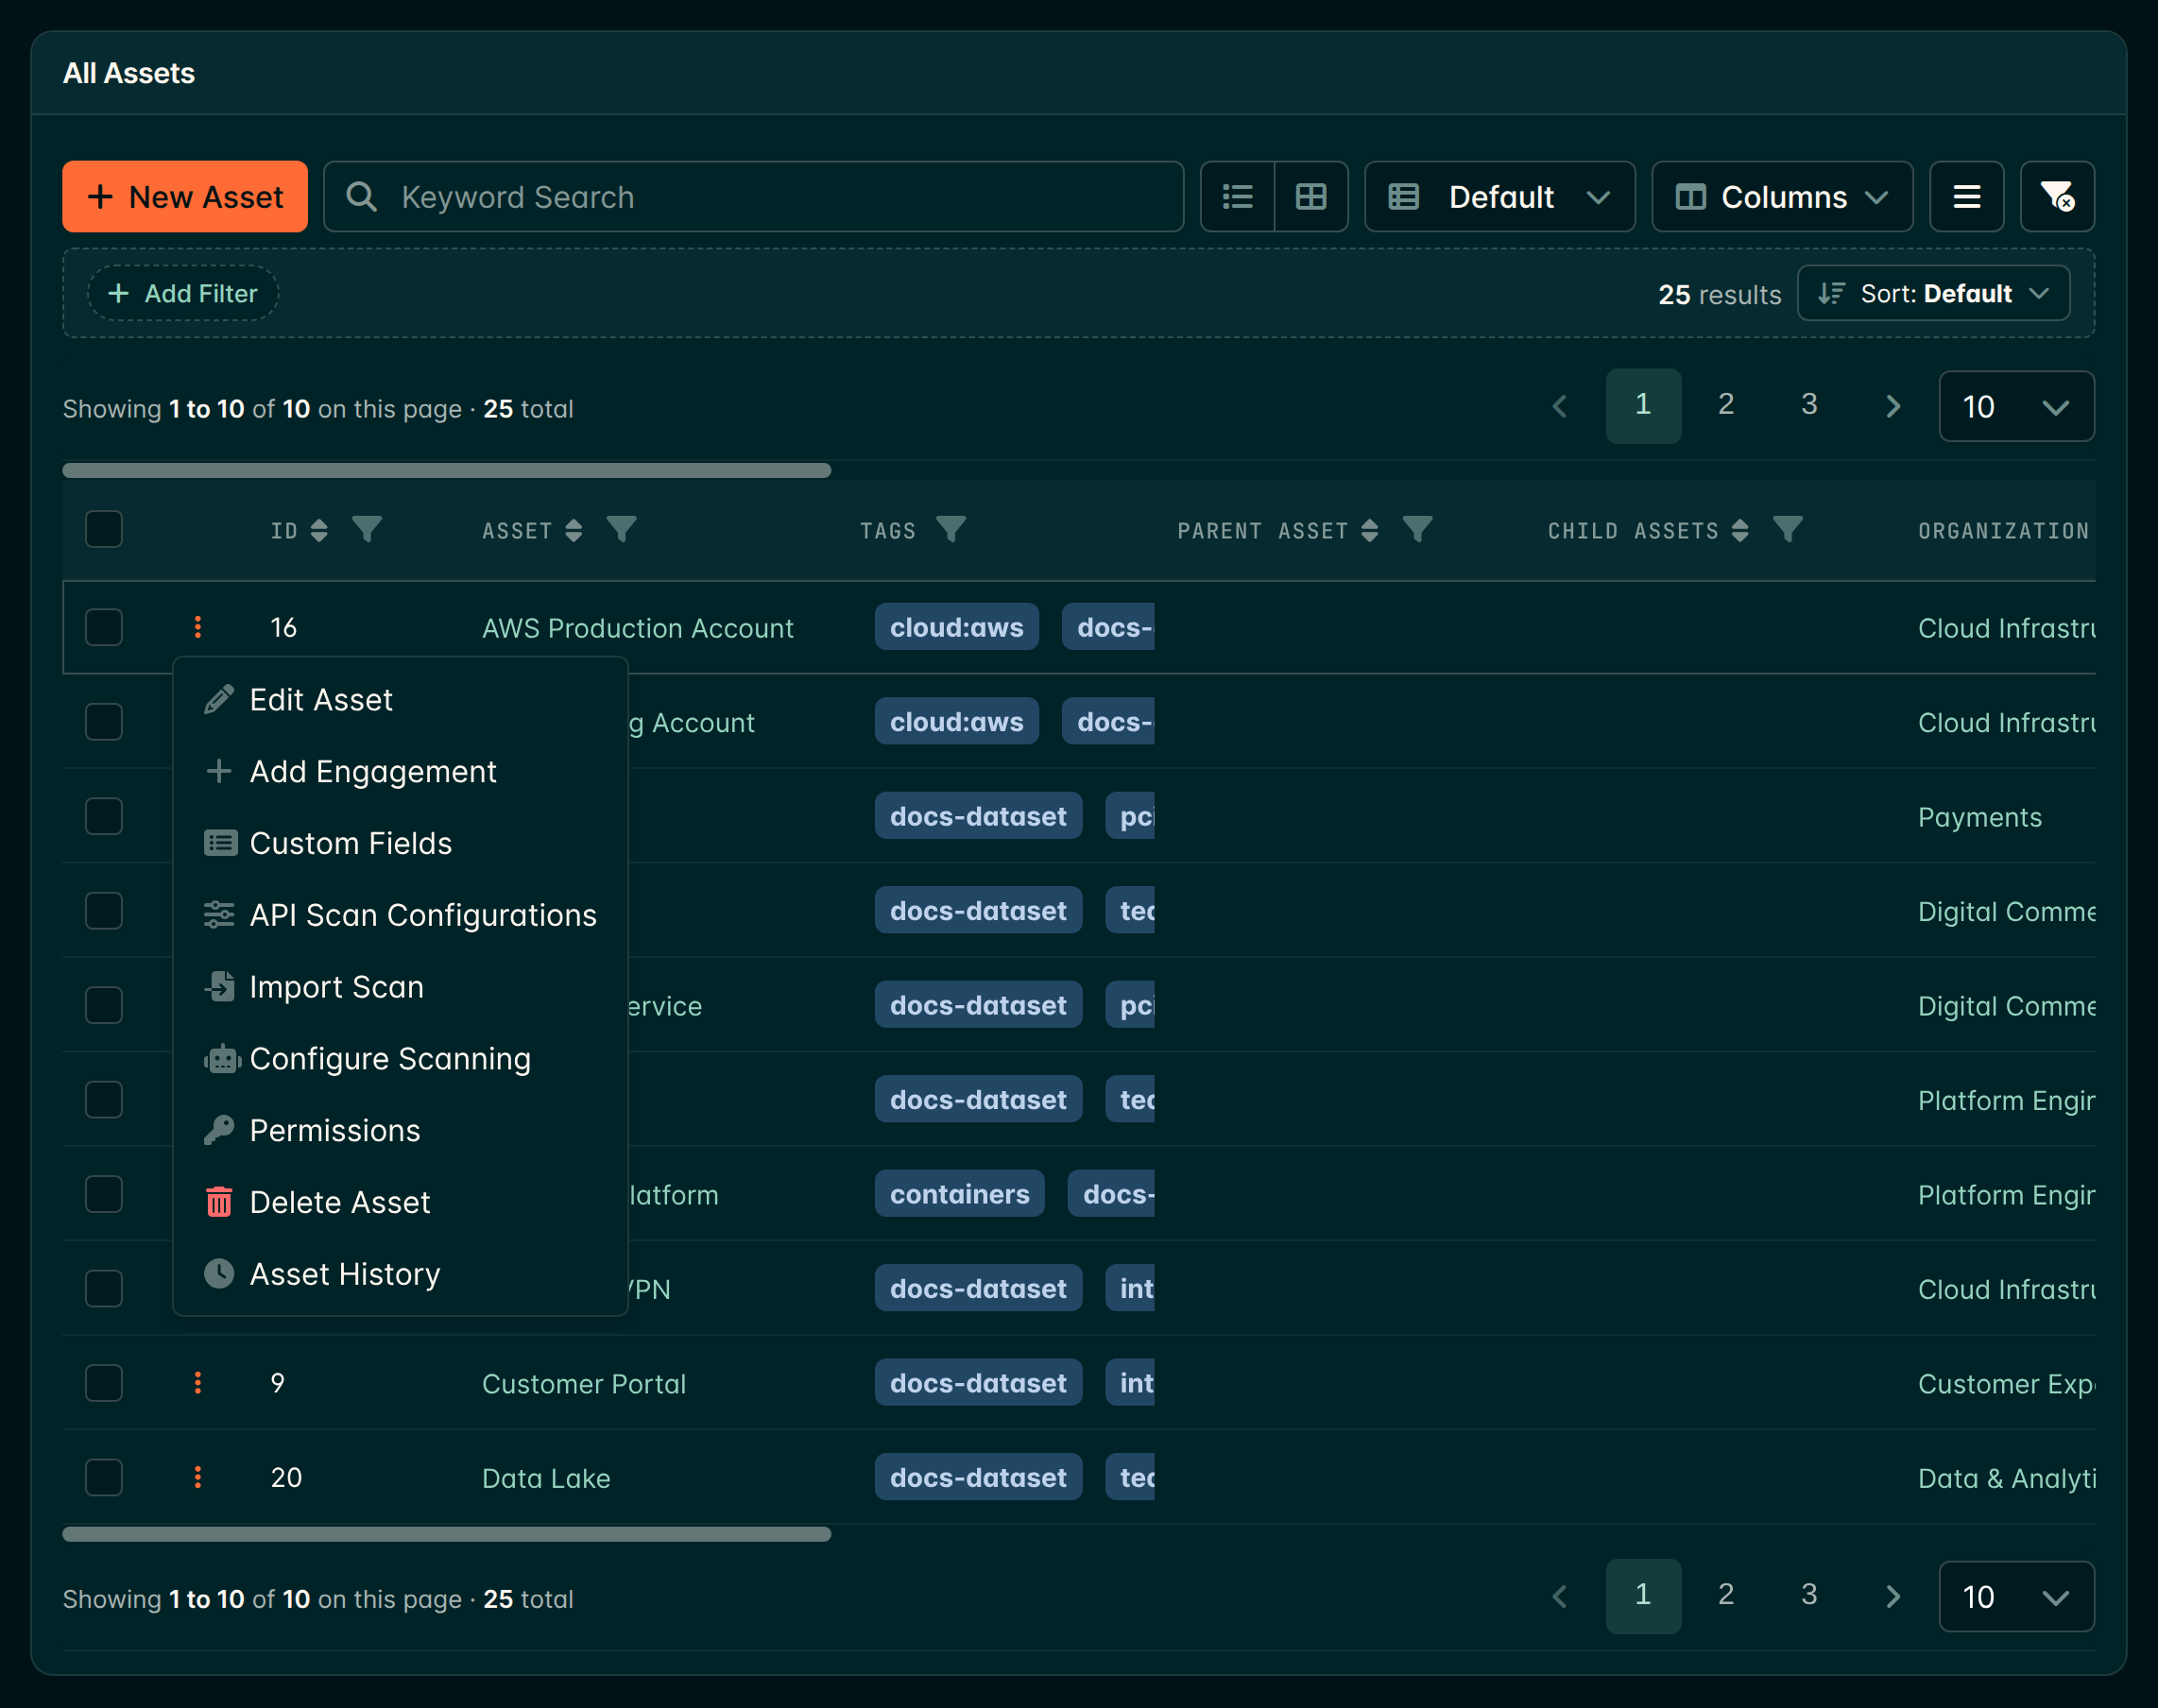
Task: Expand the Columns dropdown
Action: point(1782,197)
